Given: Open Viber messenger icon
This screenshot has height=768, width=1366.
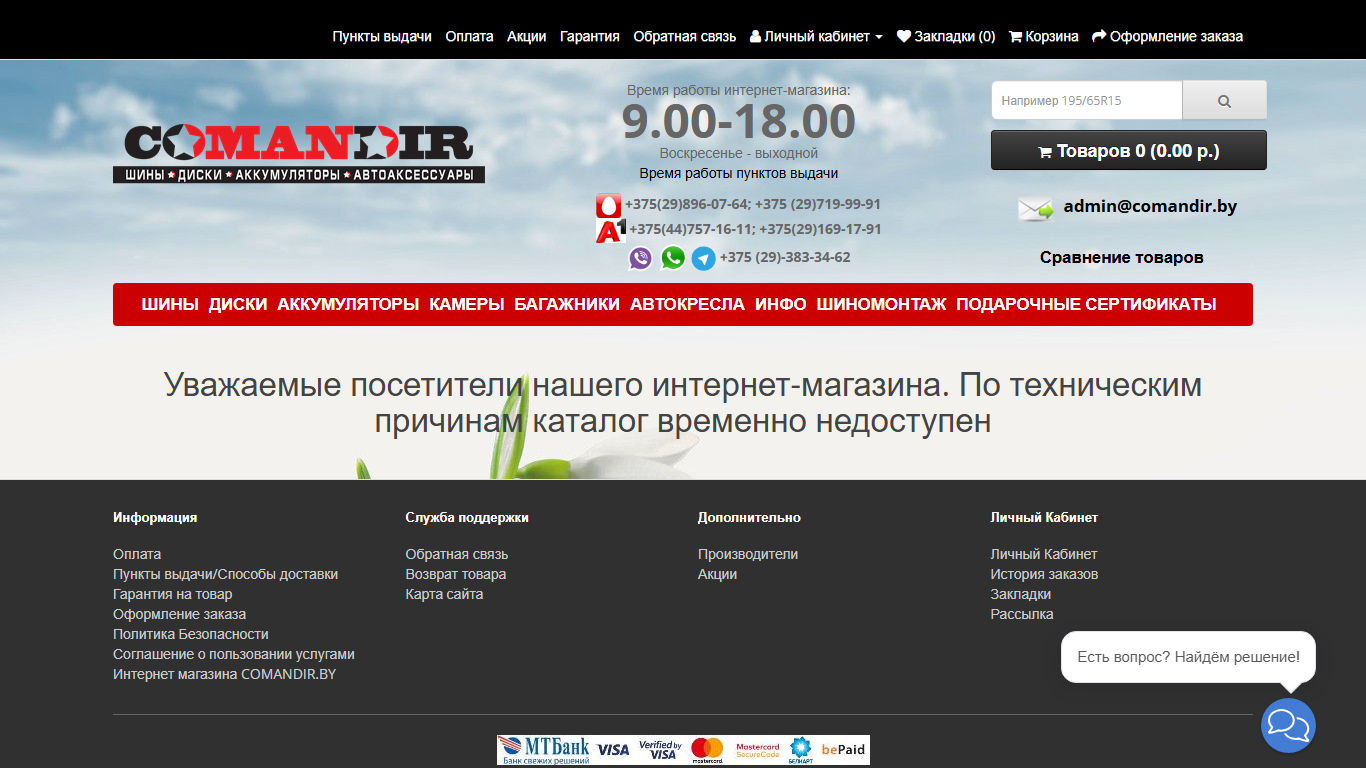Looking at the screenshot, I should tap(640, 258).
